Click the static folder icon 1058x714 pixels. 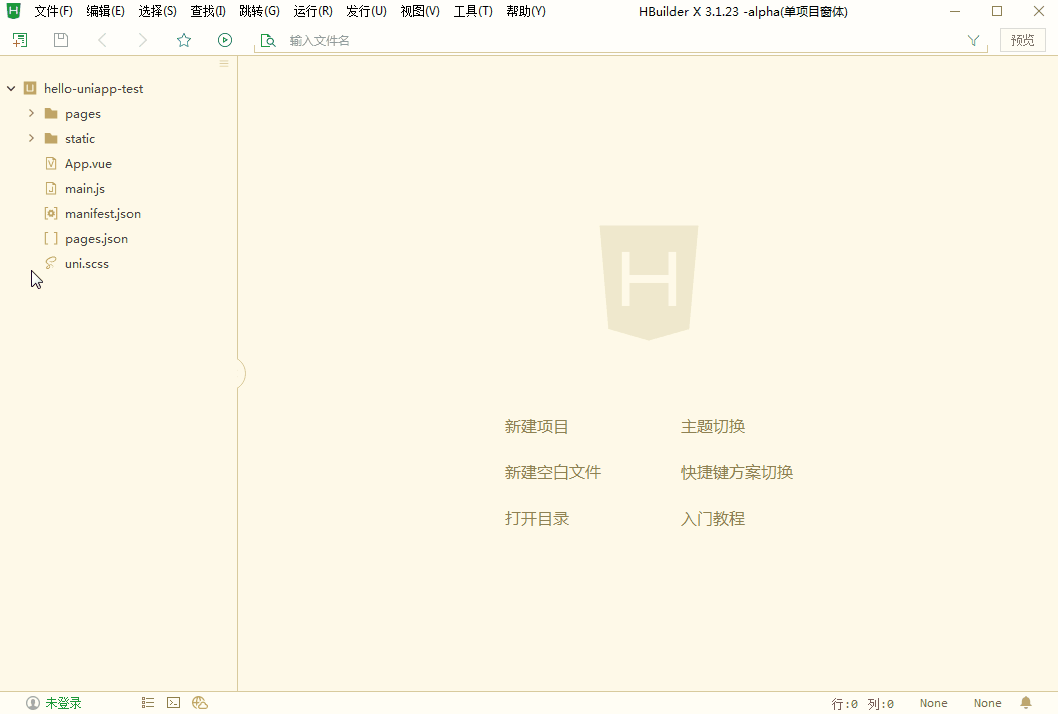(51, 138)
